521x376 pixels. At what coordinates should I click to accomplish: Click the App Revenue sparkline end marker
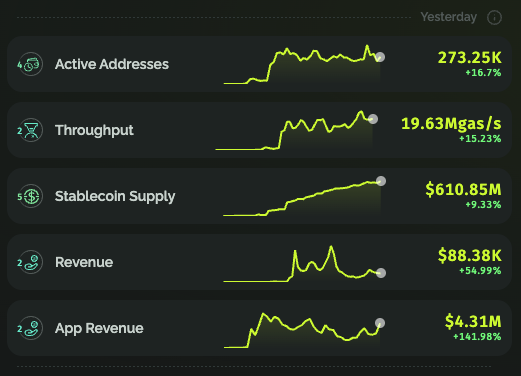[x=380, y=323]
